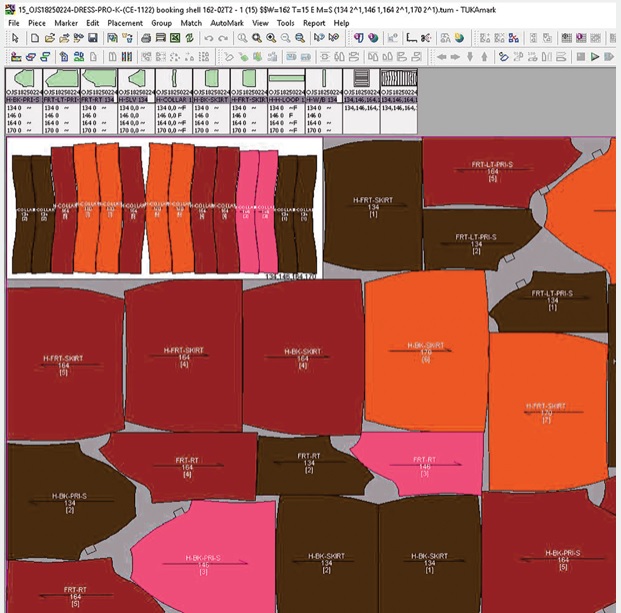Image resolution: width=621 pixels, height=613 pixels.
Task: Click the Print icon in toolbar
Action: tap(146, 38)
